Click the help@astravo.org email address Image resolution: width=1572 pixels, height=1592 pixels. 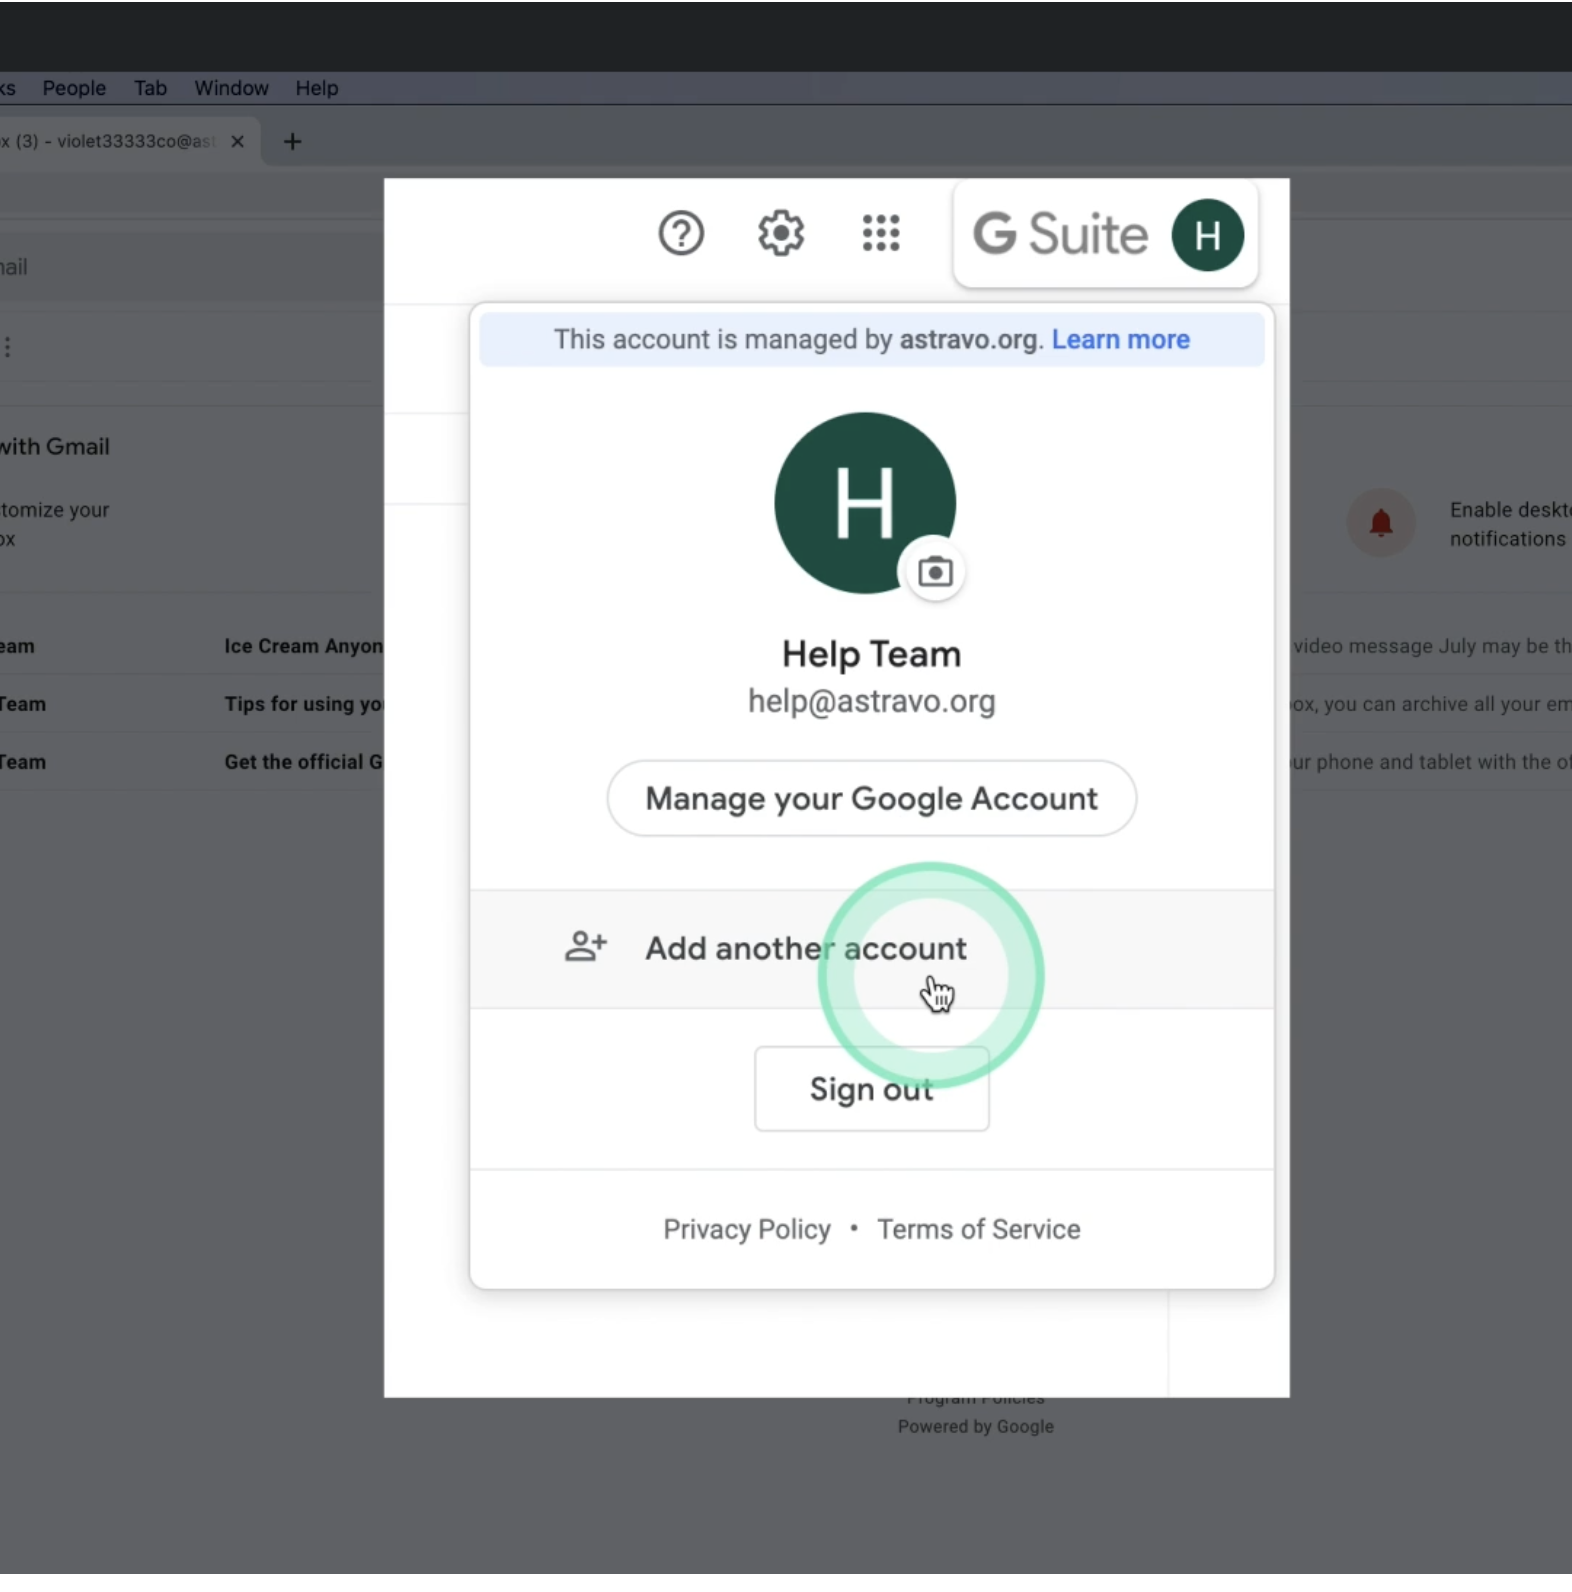click(871, 702)
